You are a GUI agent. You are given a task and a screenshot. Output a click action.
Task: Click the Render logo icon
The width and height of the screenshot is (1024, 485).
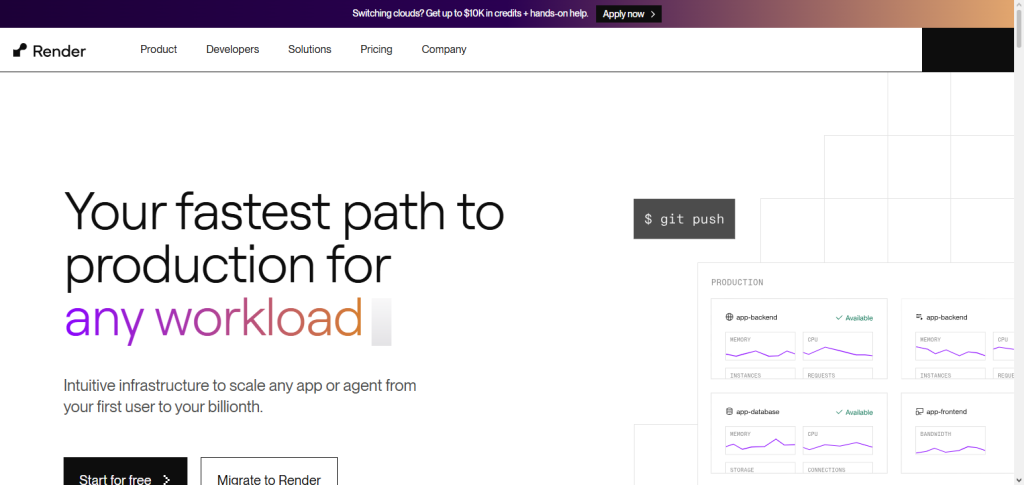tap(20, 50)
